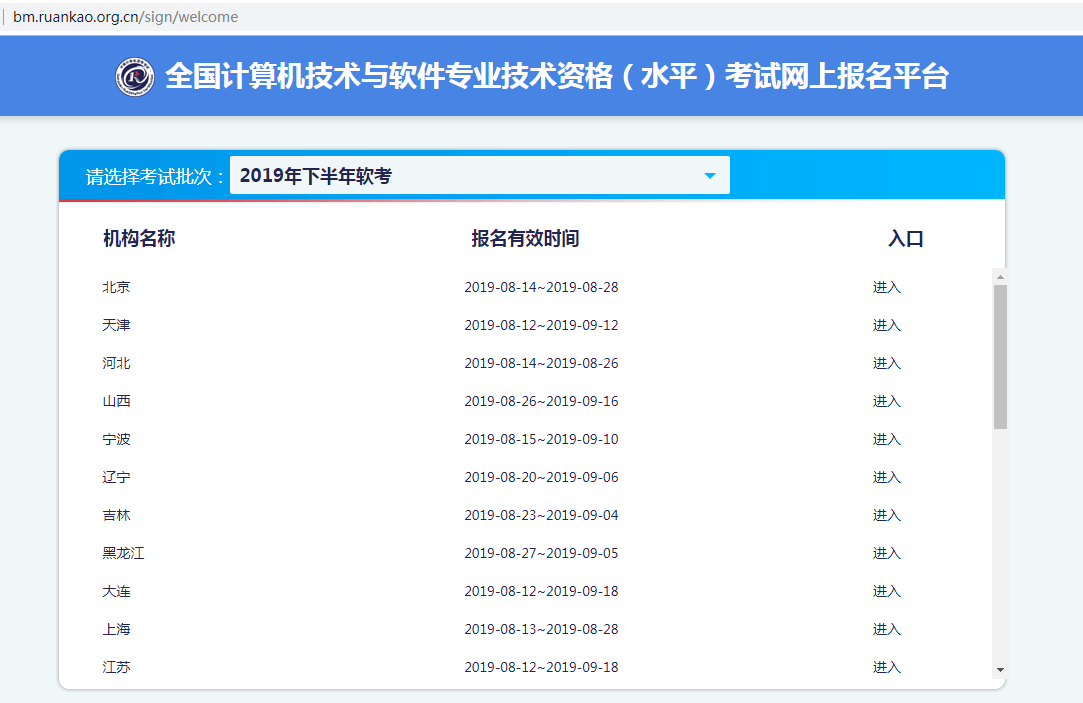
Task: Select the 天津 institution name
Action: pyautogui.click(x=116, y=325)
